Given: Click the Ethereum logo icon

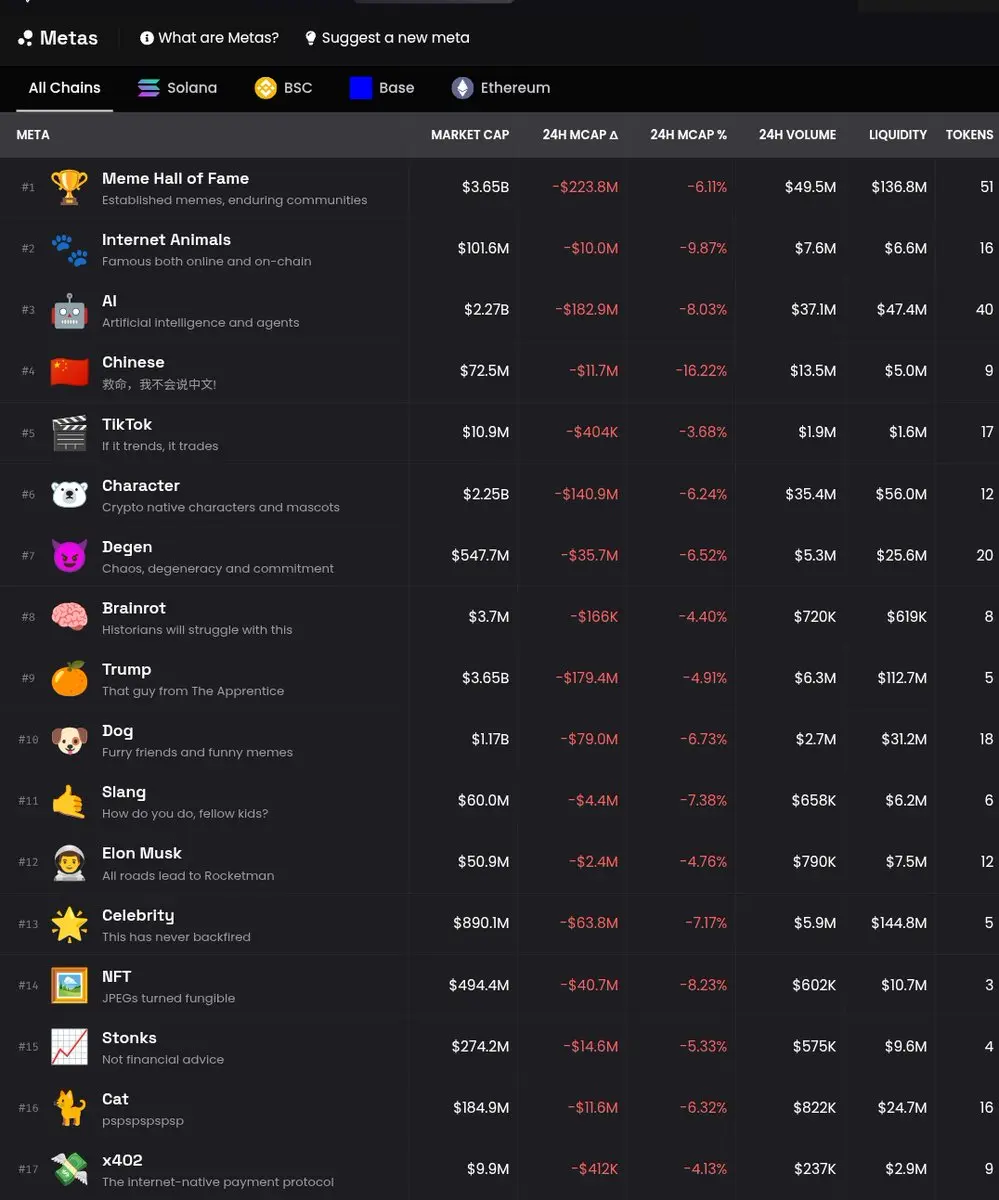Looking at the screenshot, I should pos(462,88).
